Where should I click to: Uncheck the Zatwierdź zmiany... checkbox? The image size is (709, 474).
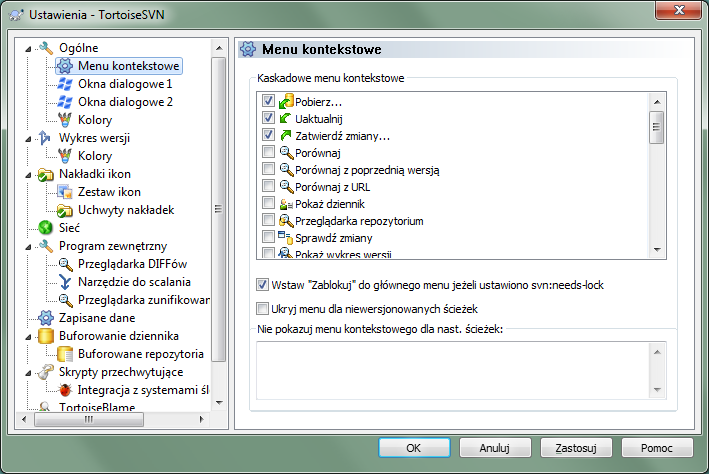(x=268, y=134)
